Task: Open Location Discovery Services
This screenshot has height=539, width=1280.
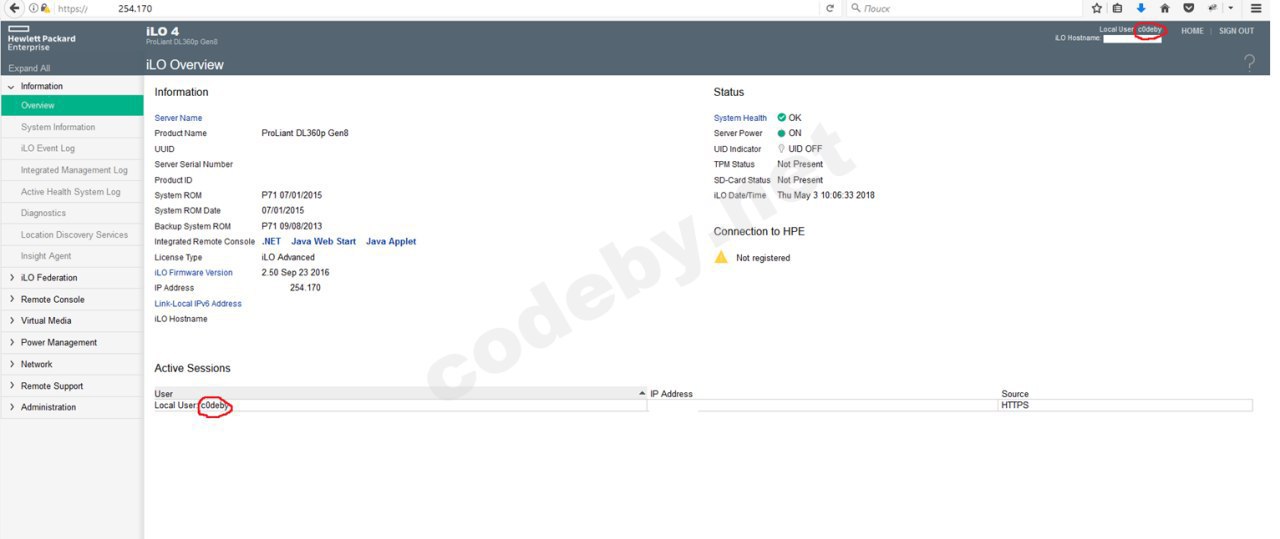Action: pyautogui.click(x=72, y=234)
